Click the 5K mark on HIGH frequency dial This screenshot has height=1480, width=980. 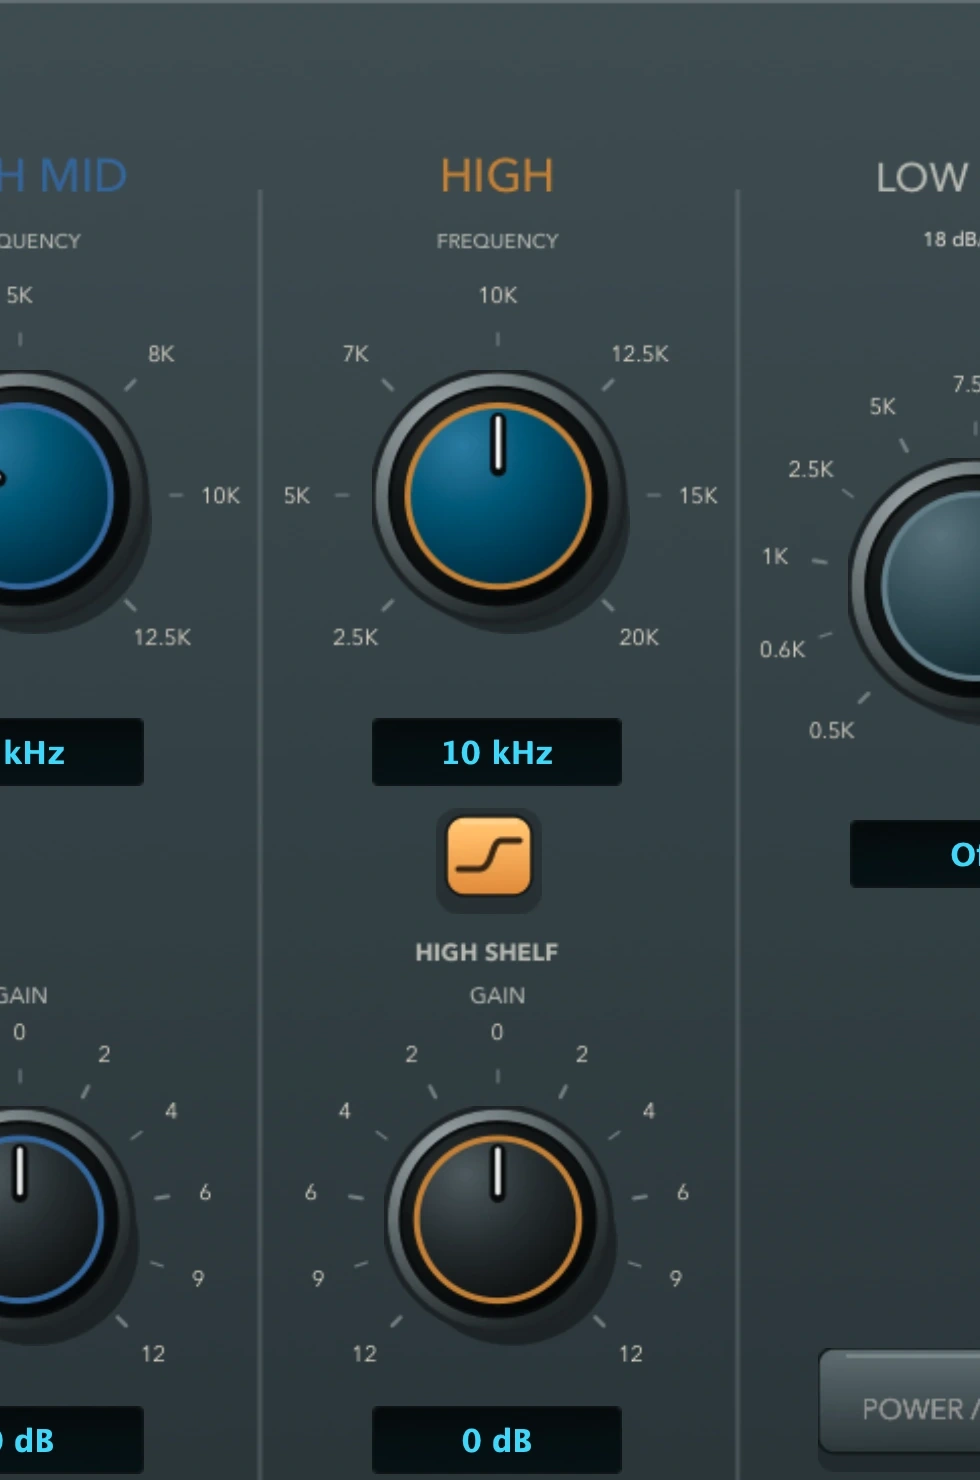click(297, 496)
